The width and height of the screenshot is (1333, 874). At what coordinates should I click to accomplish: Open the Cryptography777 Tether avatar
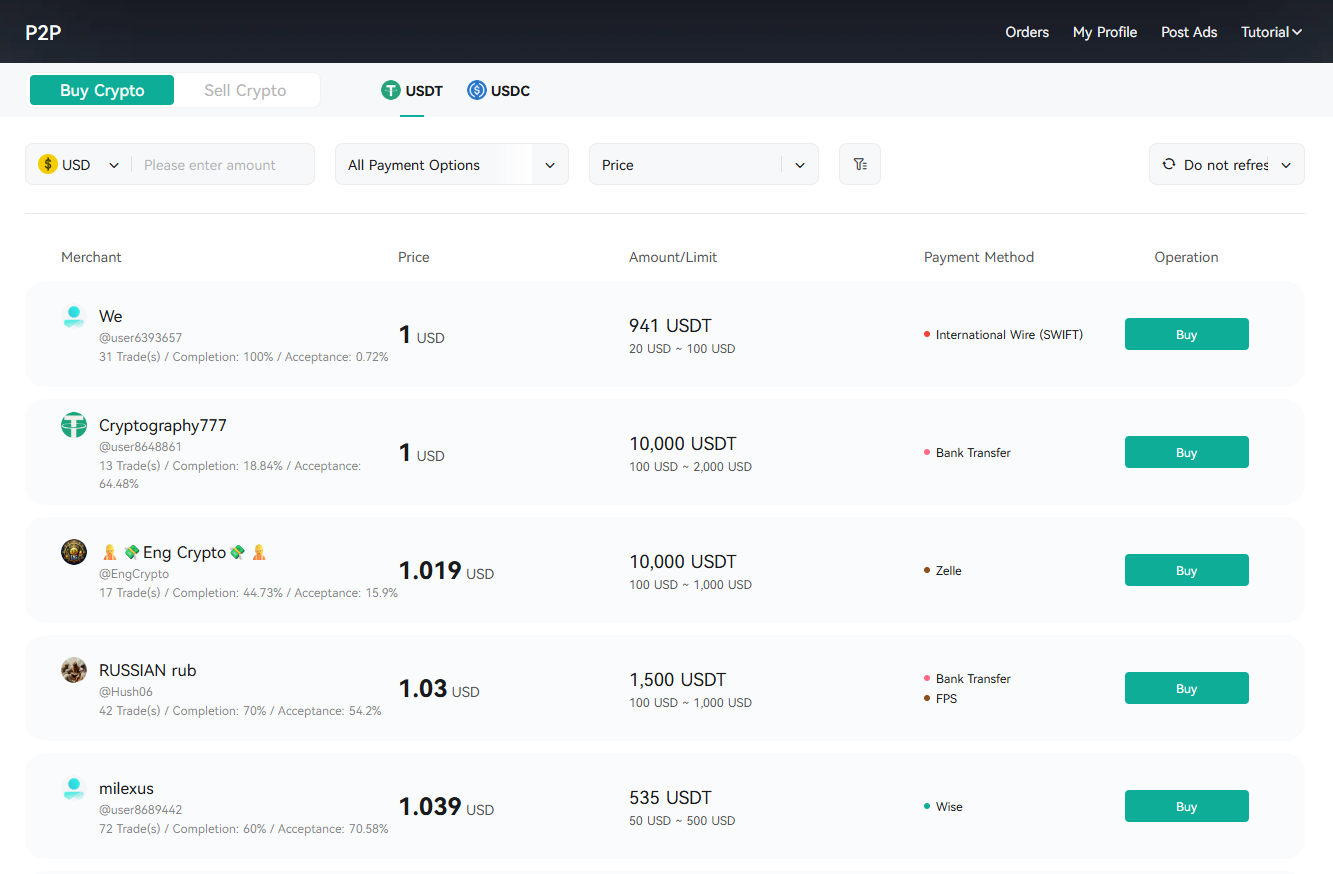point(74,425)
